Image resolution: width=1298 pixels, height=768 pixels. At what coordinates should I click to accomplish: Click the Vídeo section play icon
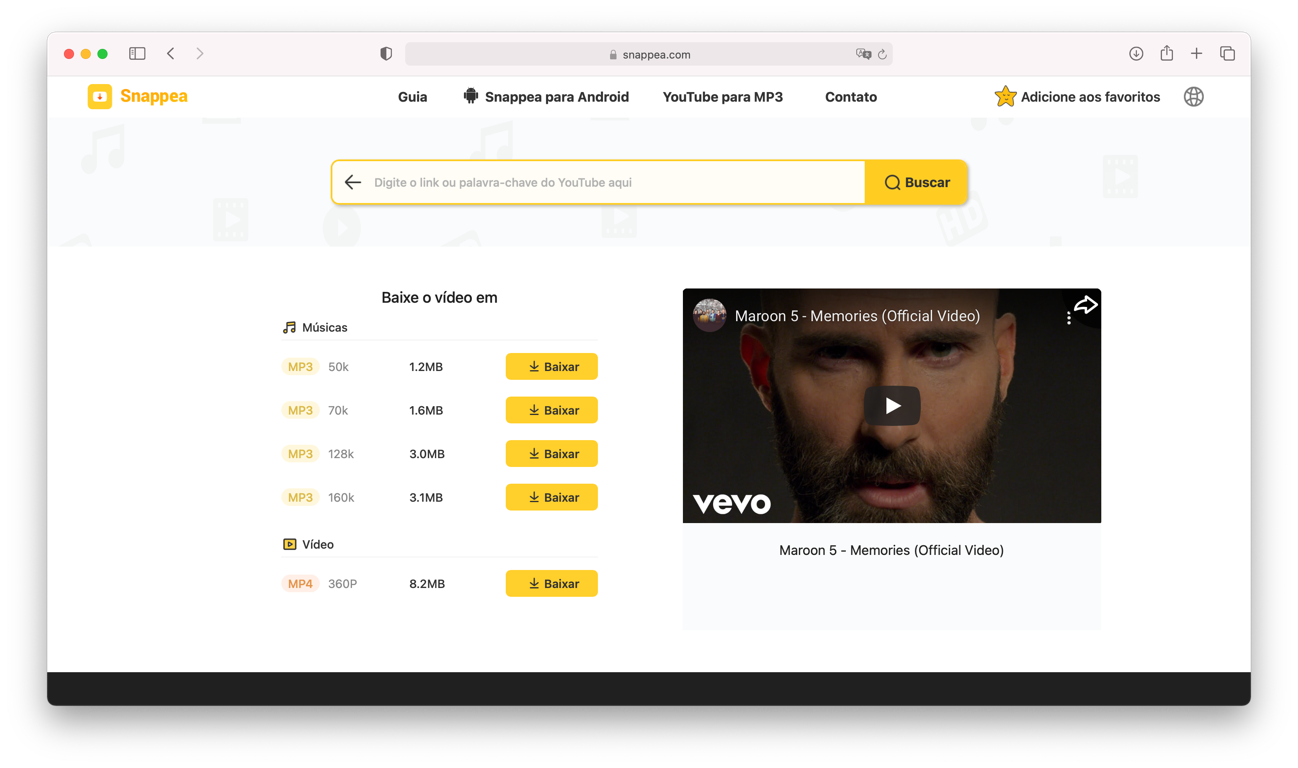(x=289, y=544)
